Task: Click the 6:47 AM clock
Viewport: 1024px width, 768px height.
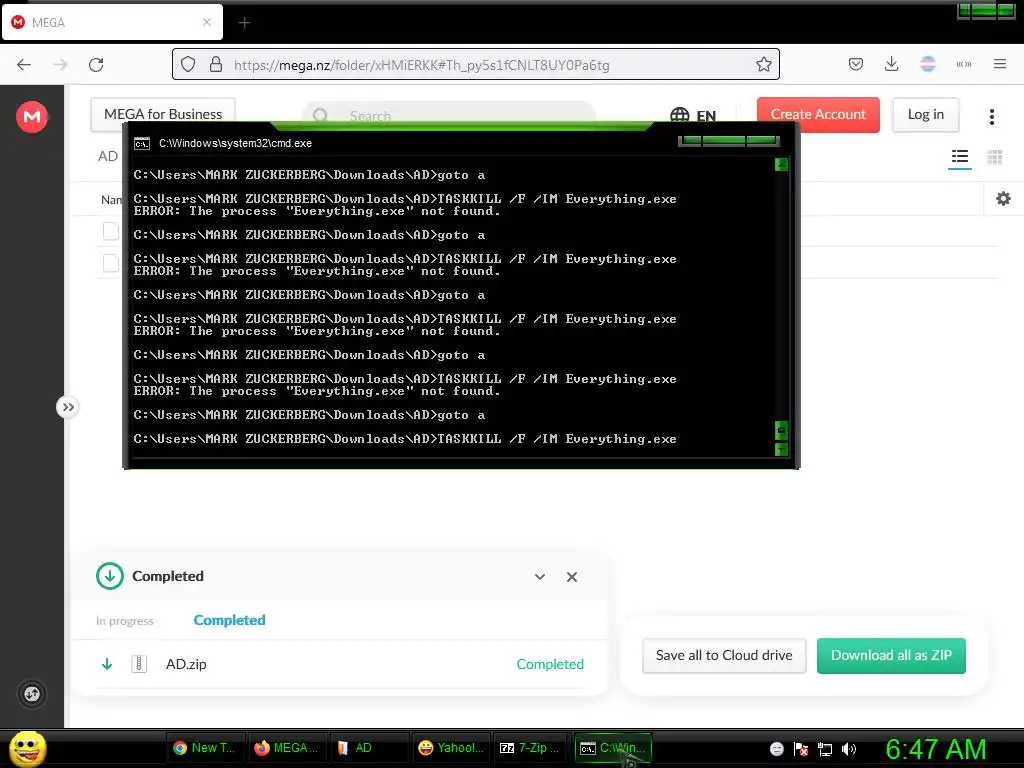Action: coord(935,749)
